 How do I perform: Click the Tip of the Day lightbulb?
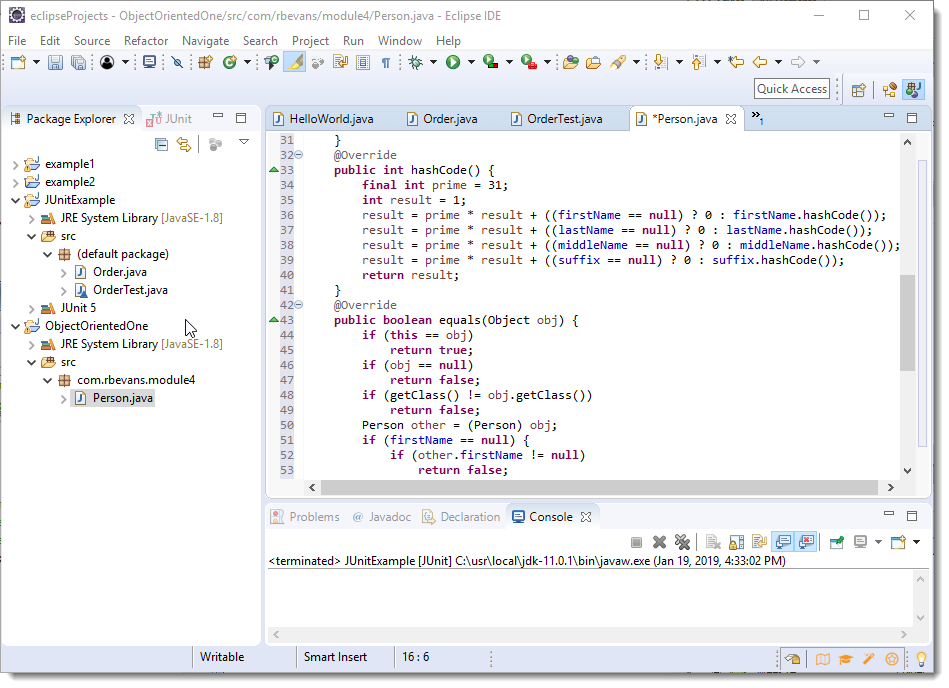(921, 659)
